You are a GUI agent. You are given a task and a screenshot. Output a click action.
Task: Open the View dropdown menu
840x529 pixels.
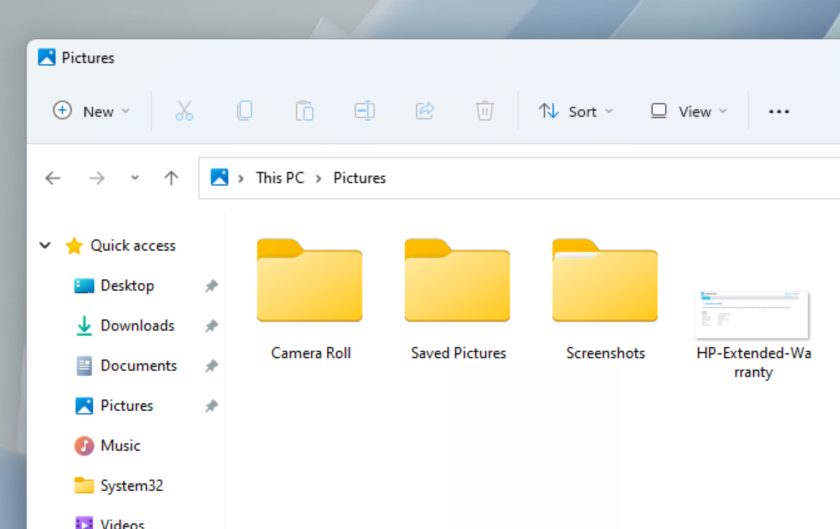(688, 111)
